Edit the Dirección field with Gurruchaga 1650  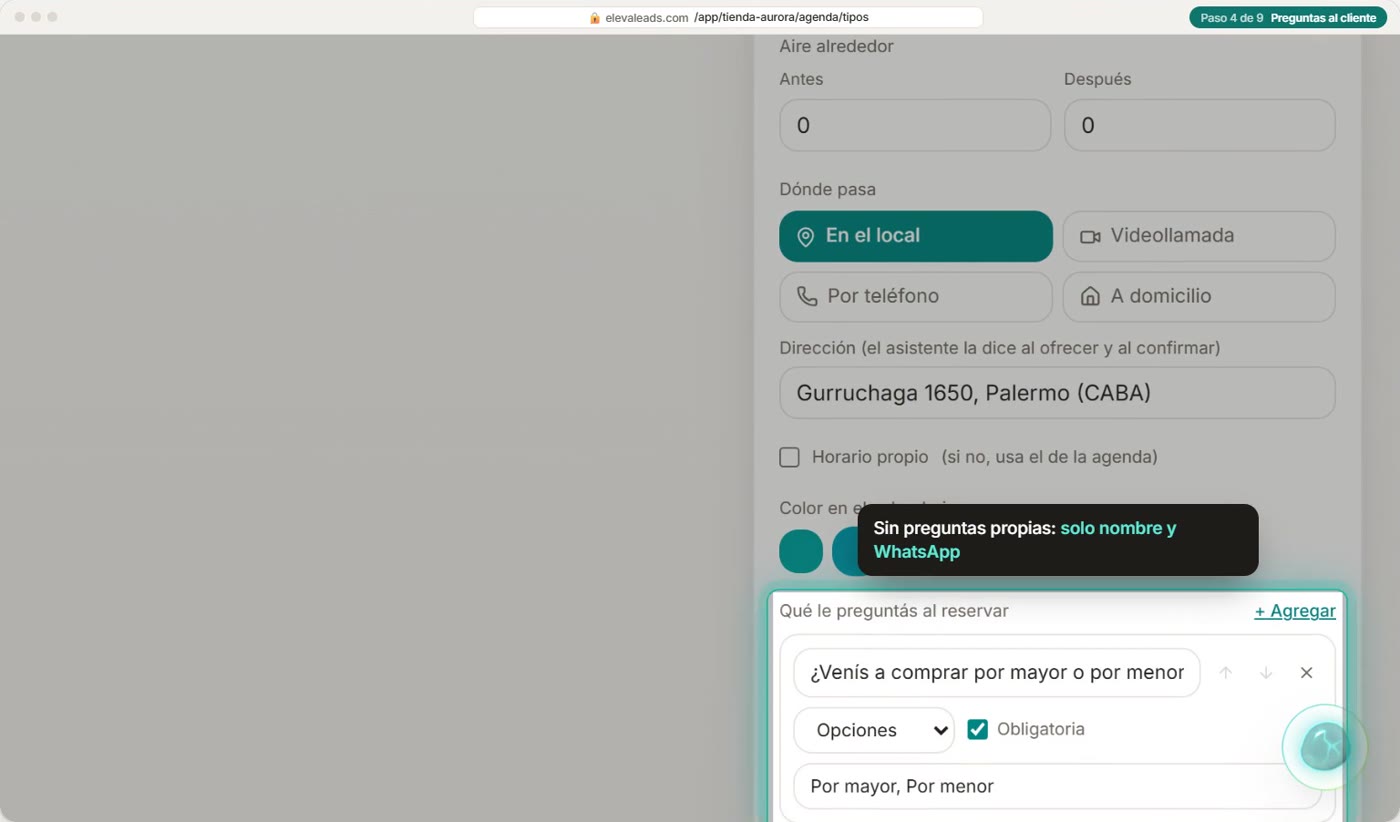click(1058, 393)
